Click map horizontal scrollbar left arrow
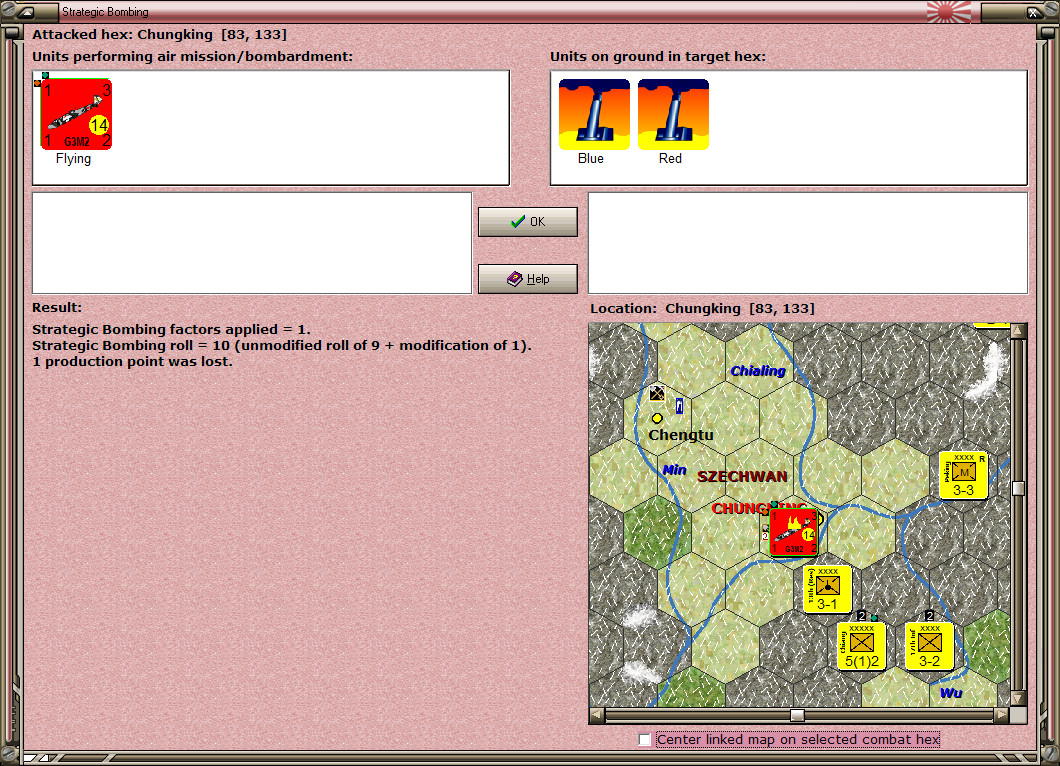The width and height of the screenshot is (1060, 766). pyautogui.click(x=596, y=715)
